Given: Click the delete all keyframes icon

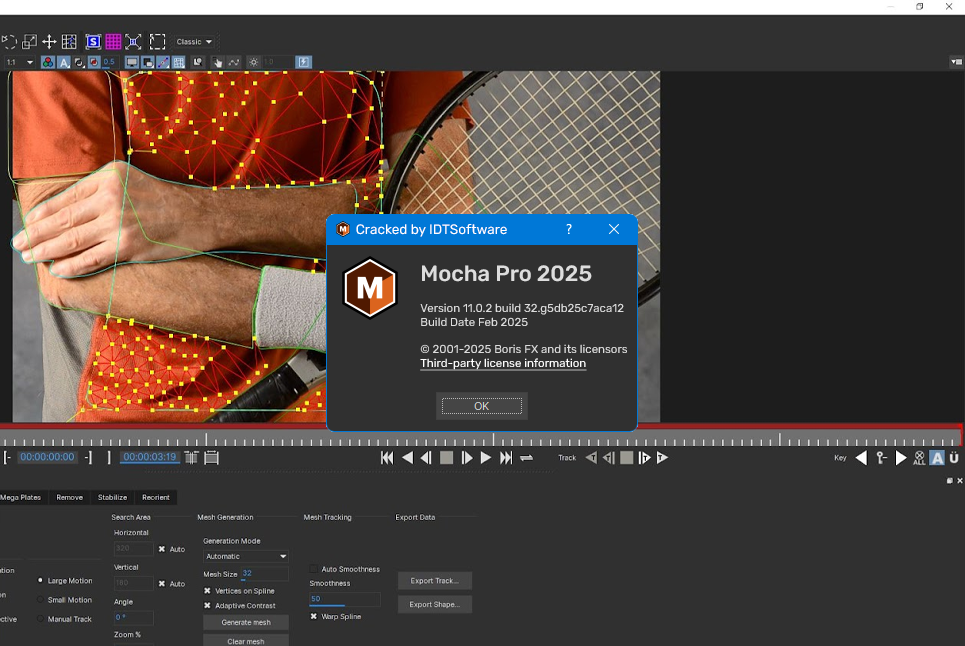Looking at the screenshot, I should pos(919,458).
